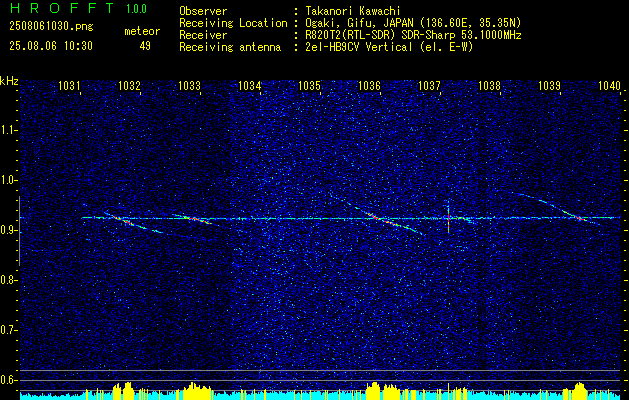
Task: Click the gray vertical range bar on left axis
Action: [19, 231]
